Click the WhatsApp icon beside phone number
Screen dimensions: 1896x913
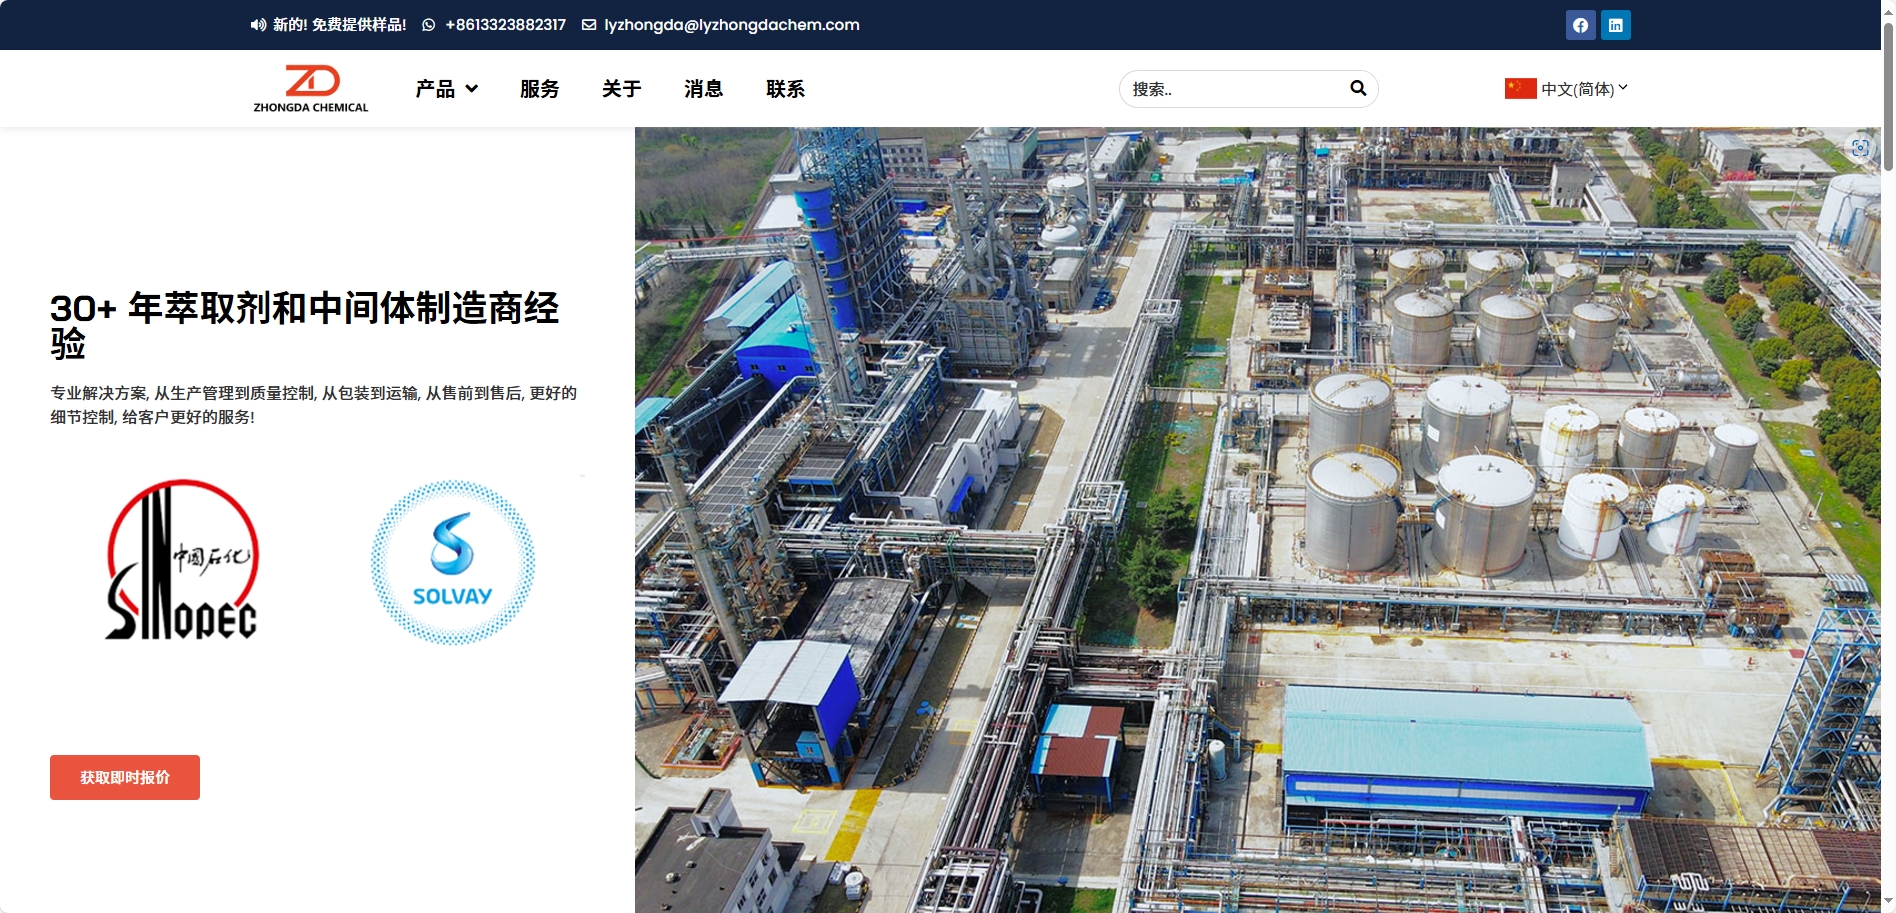coord(429,25)
